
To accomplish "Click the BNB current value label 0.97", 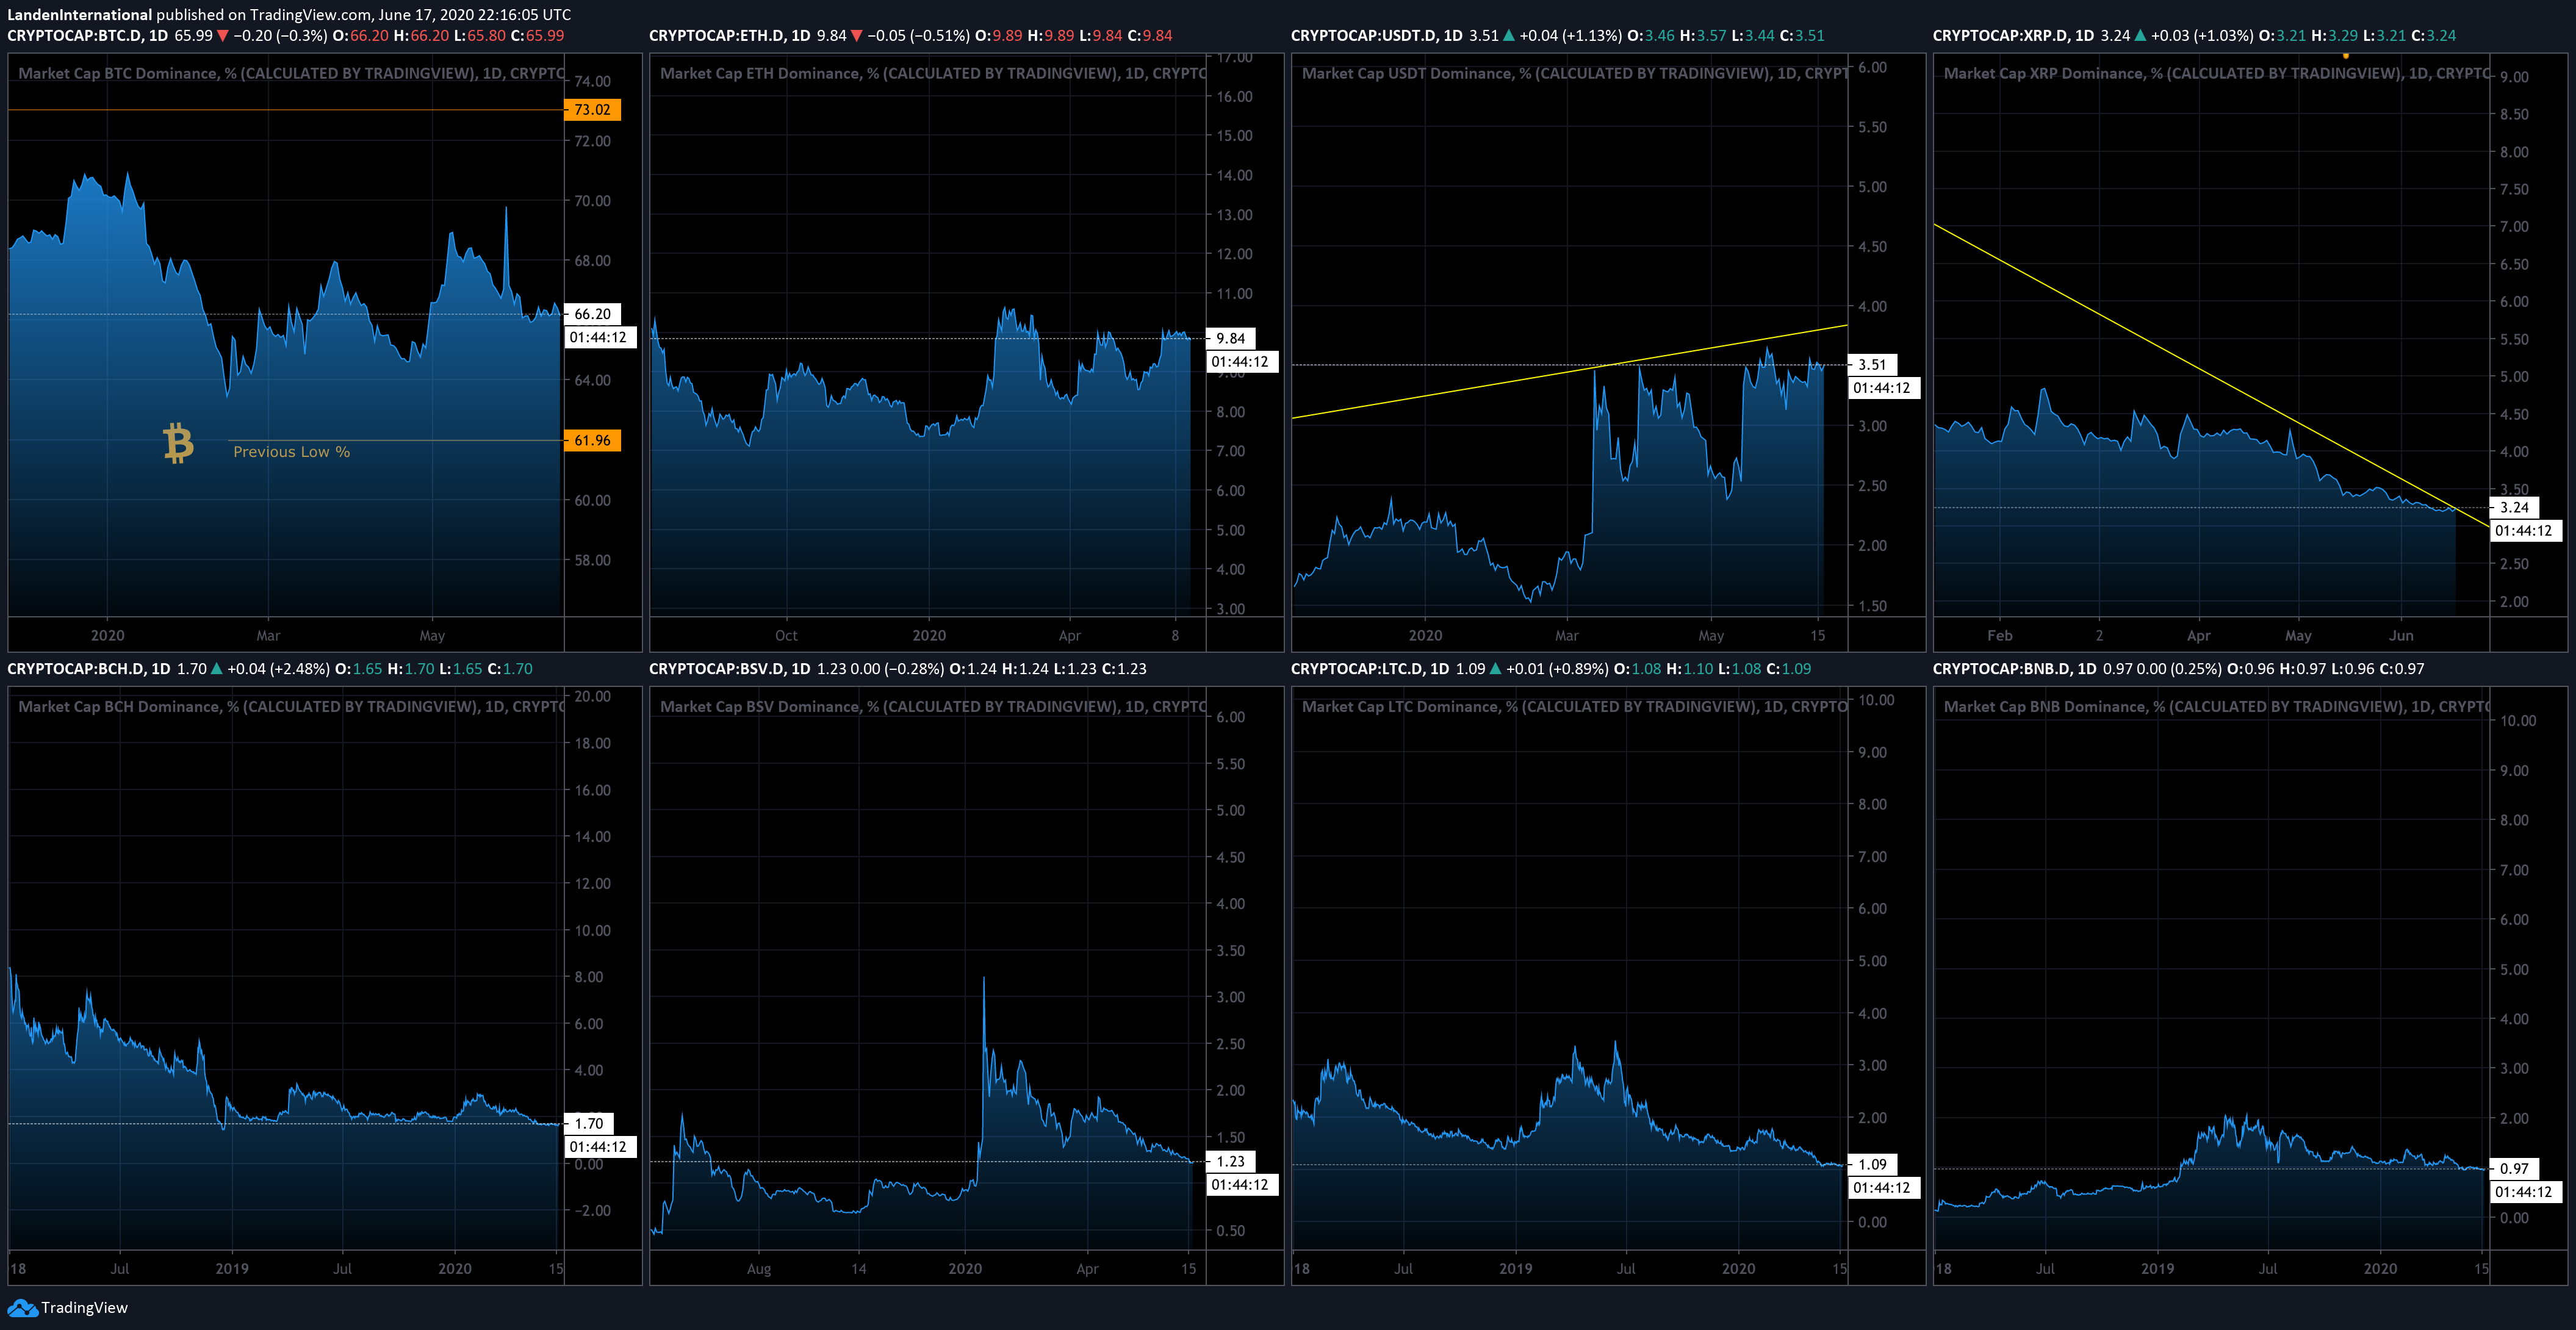I will pyautogui.click(x=2515, y=1169).
